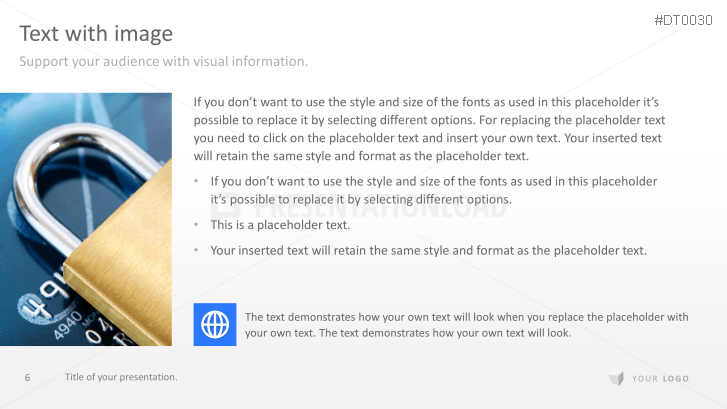Select the "Title of your presentation." footer
727x409 pixels.
point(121,377)
